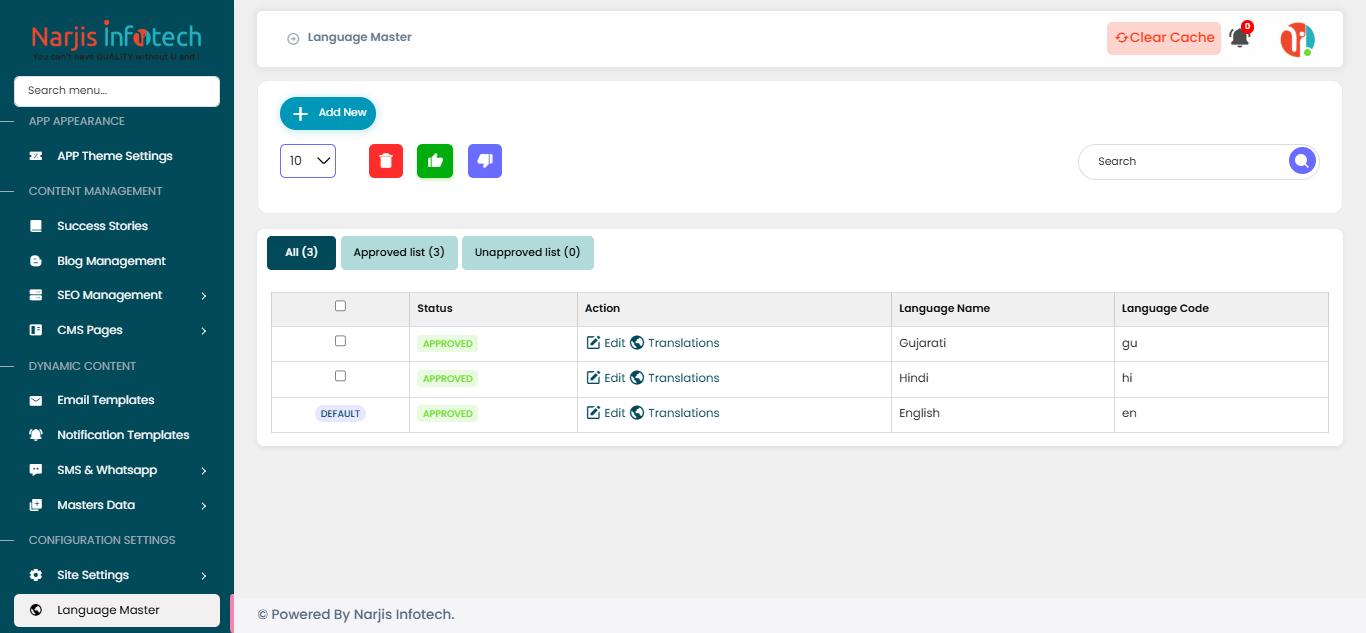This screenshot has width=1366, height=633.
Task: Click the breadcrumb arrow icon beside Language Master
Action: [293, 38]
